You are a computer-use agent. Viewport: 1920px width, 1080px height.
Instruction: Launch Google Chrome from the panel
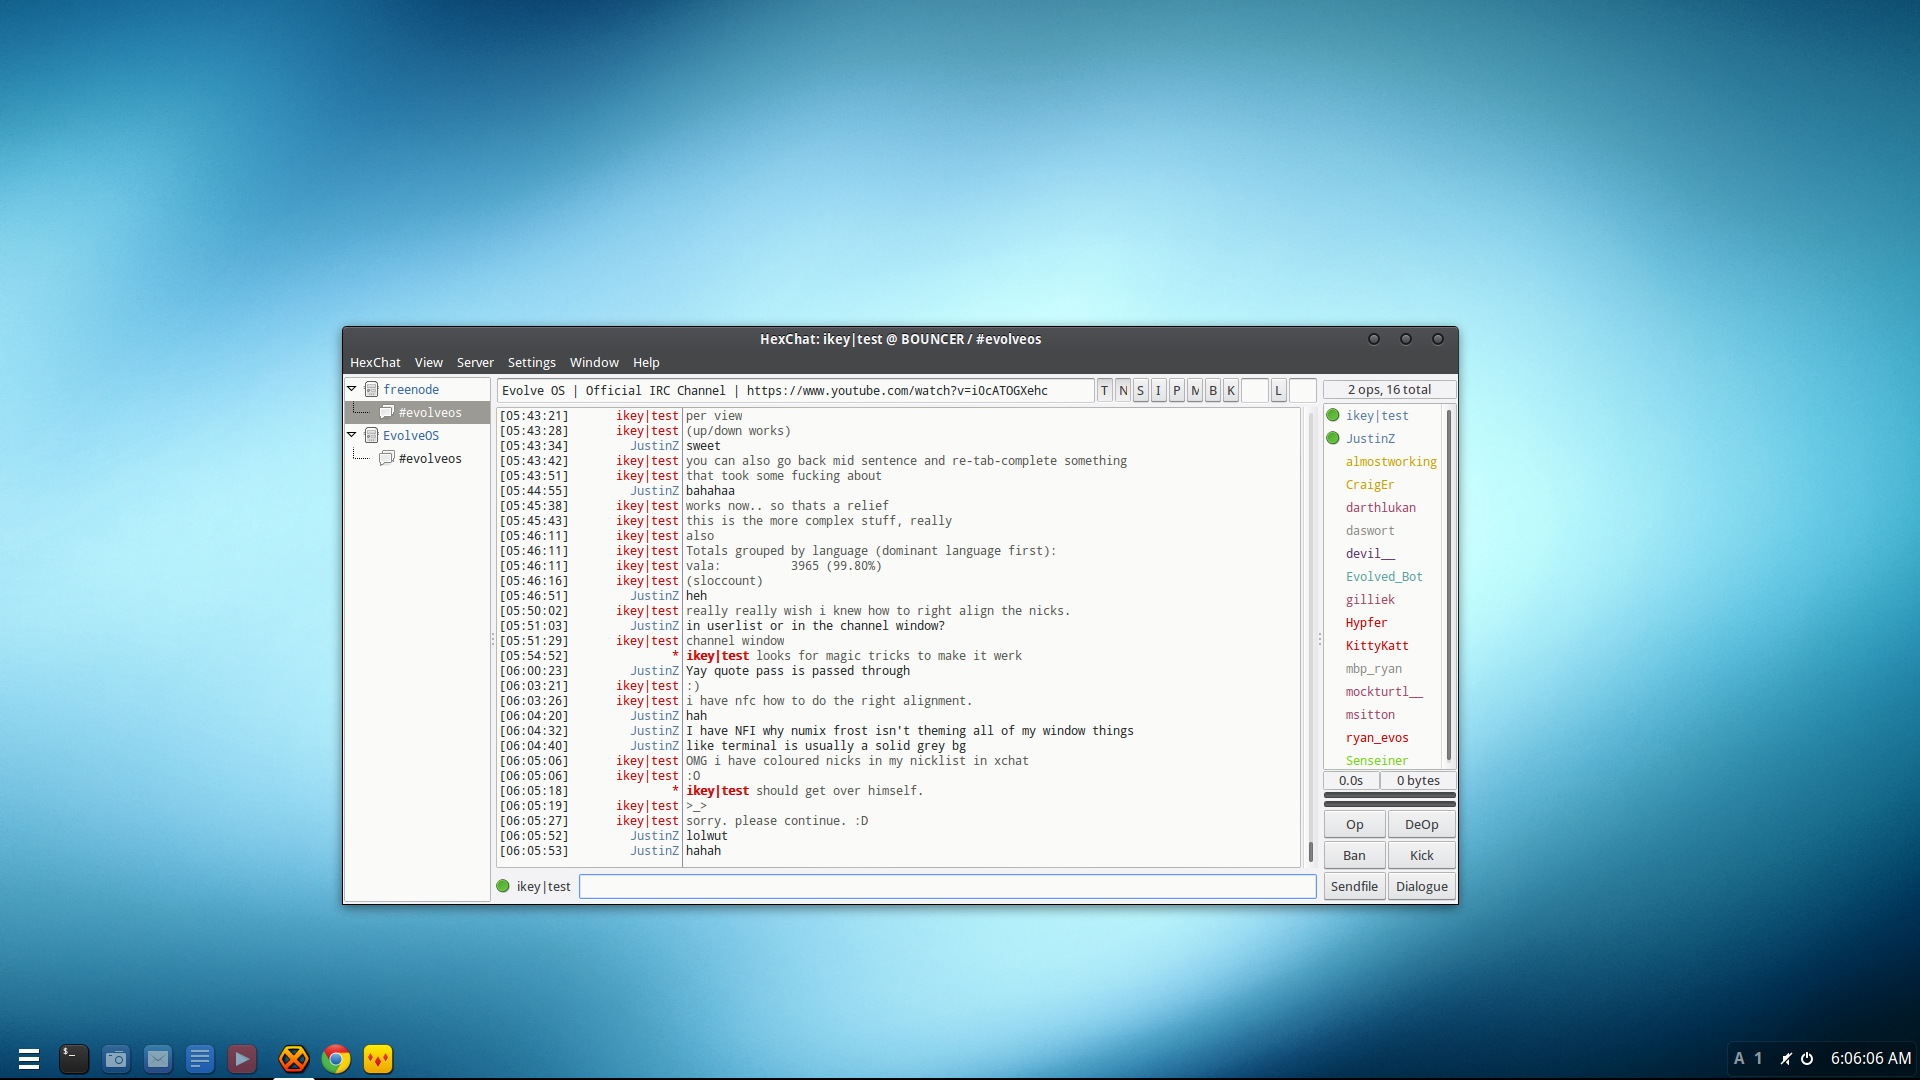(x=336, y=1058)
